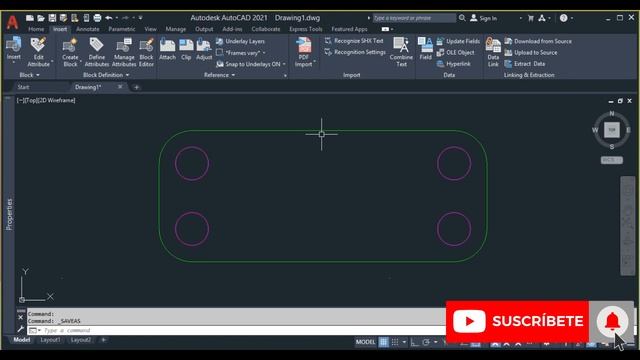The width and height of the screenshot is (640, 360).
Task: Toggle polar tracking in status bar
Action: pyautogui.click(x=426, y=342)
